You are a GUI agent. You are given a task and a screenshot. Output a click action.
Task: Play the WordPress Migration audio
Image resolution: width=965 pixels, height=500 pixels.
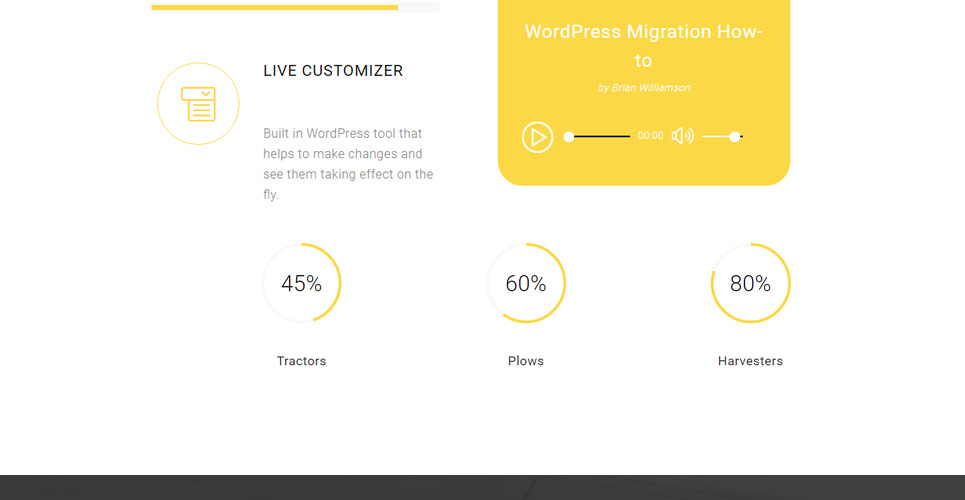(x=537, y=137)
